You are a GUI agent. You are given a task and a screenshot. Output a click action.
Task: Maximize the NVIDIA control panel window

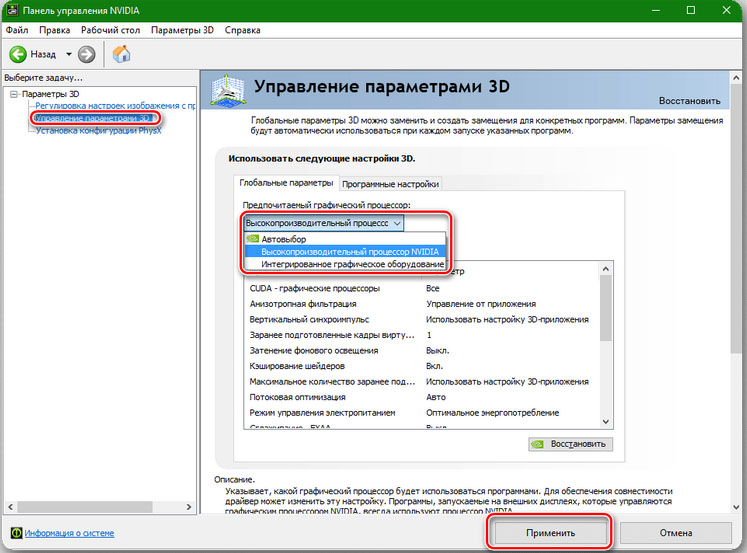[691, 10]
